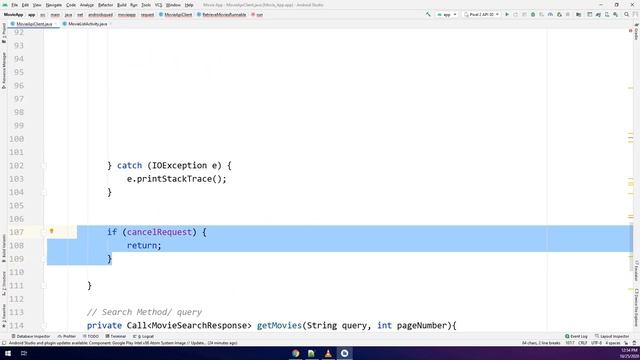Viewport: 640px width, 360px height.
Task: Open the Build menu
Action: tap(122, 5)
